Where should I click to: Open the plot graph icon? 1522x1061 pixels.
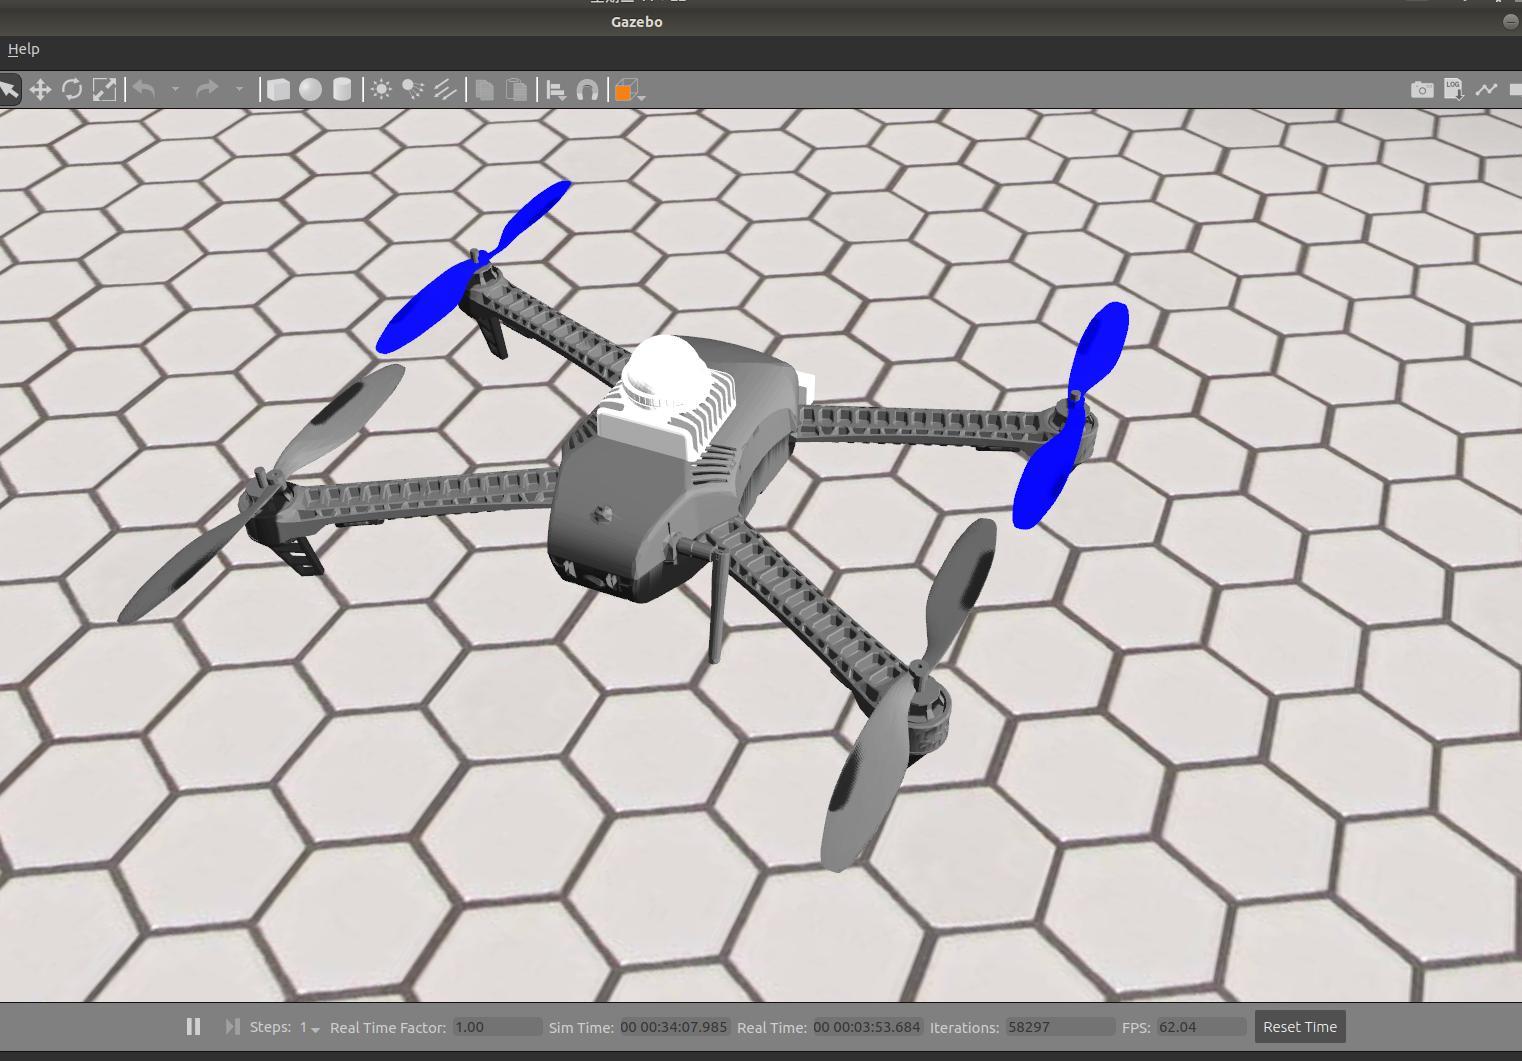pyautogui.click(x=1486, y=90)
